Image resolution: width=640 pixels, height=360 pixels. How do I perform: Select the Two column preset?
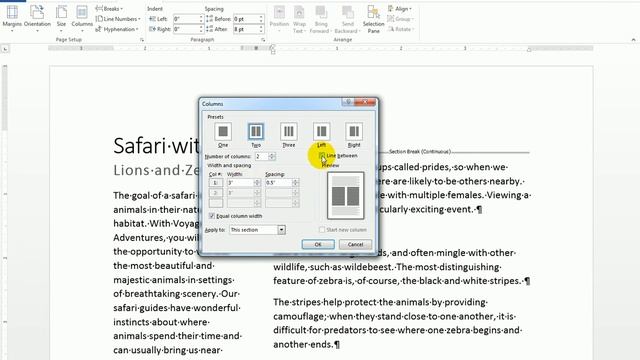(x=256, y=132)
